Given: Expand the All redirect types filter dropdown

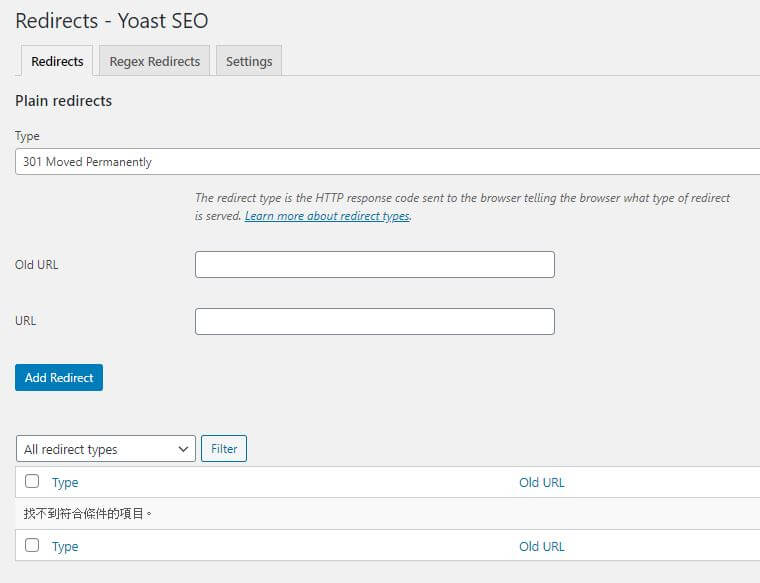Looking at the screenshot, I should tap(106, 449).
